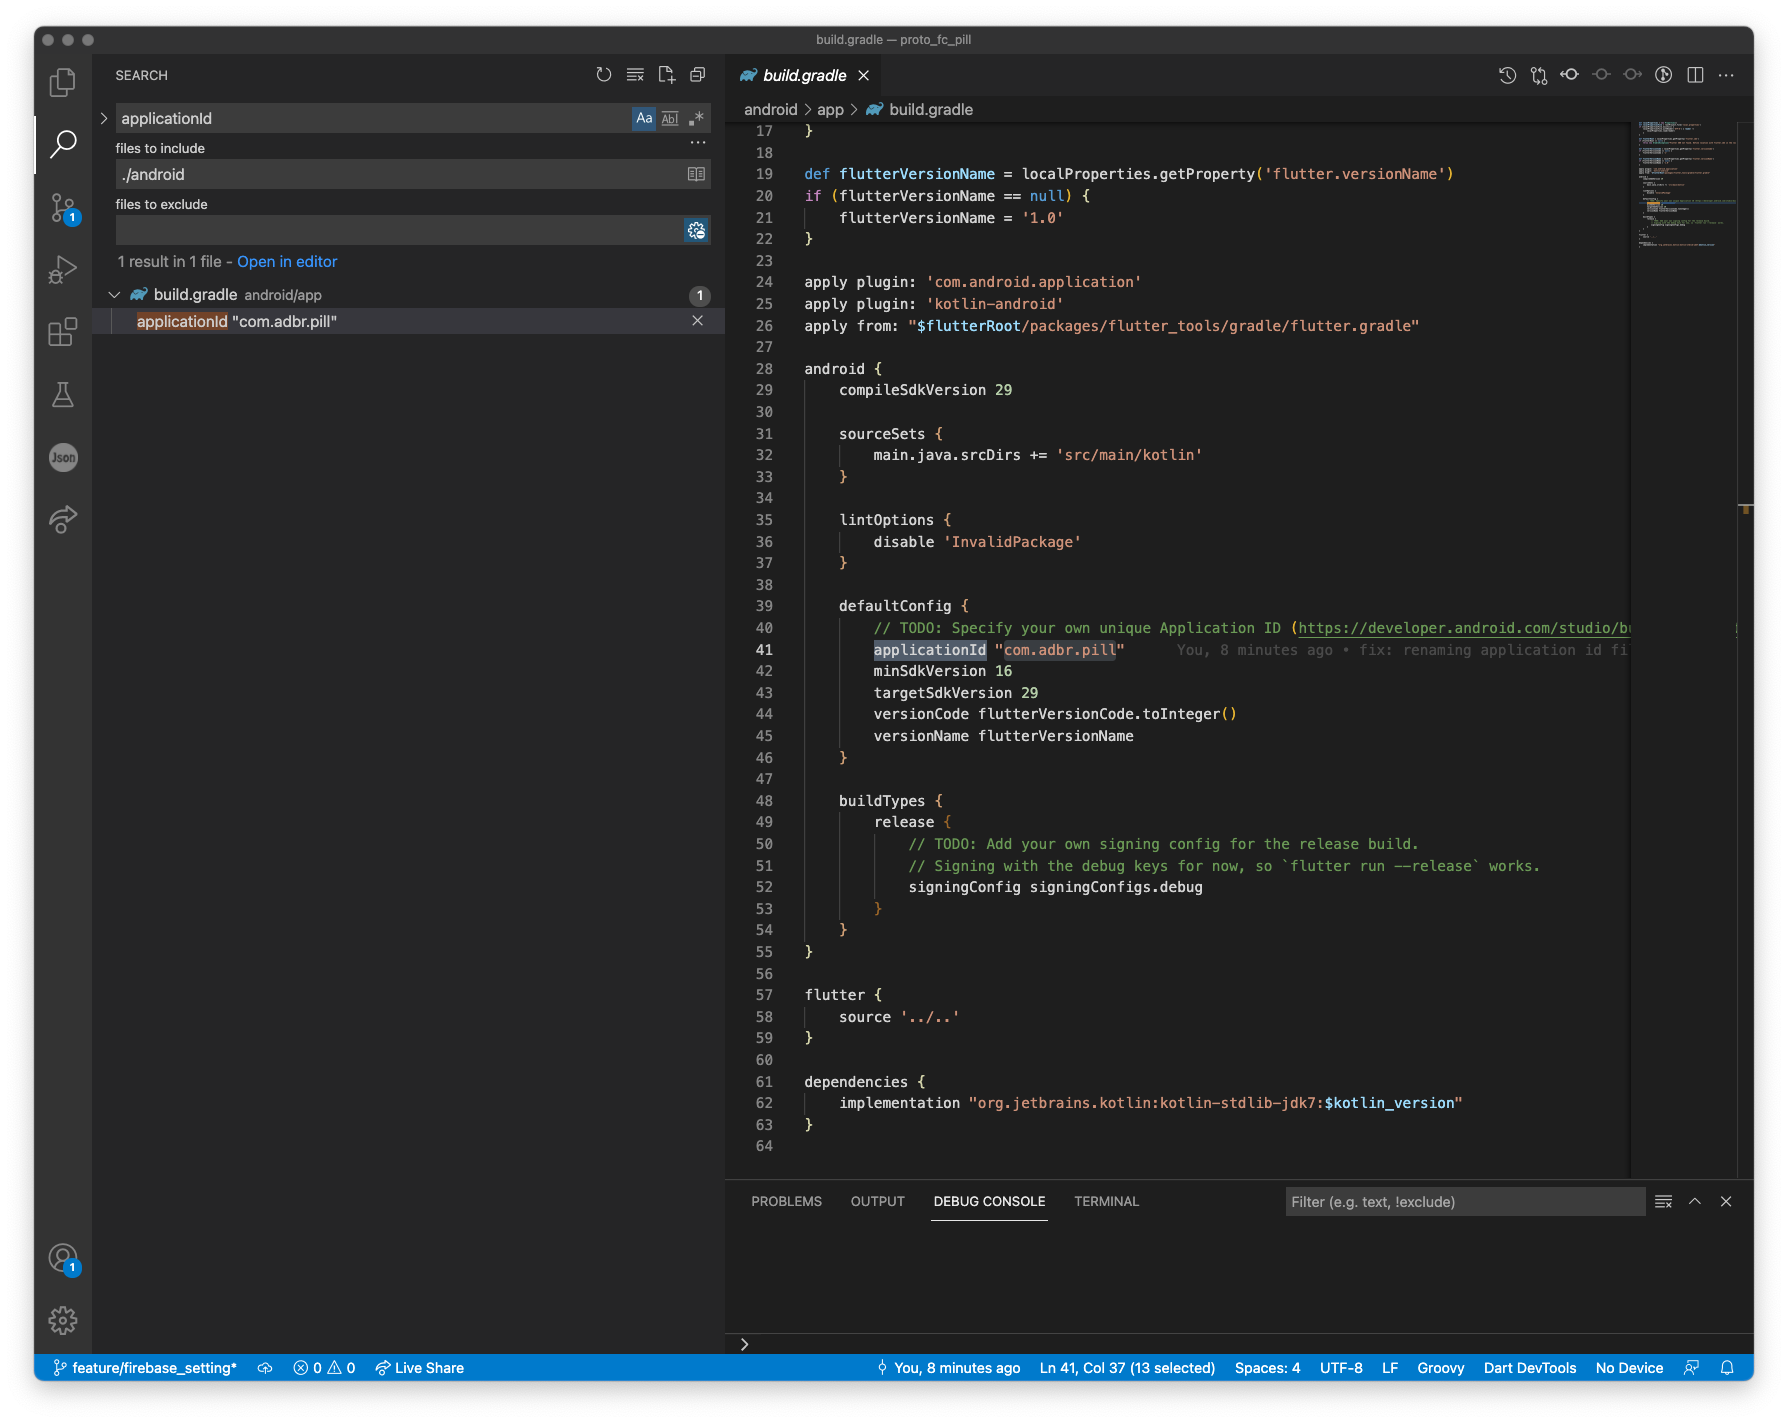Change UTF-8 file encoding
This screenshot has width=1788, height=1423.
[x=1340, y=1368]
